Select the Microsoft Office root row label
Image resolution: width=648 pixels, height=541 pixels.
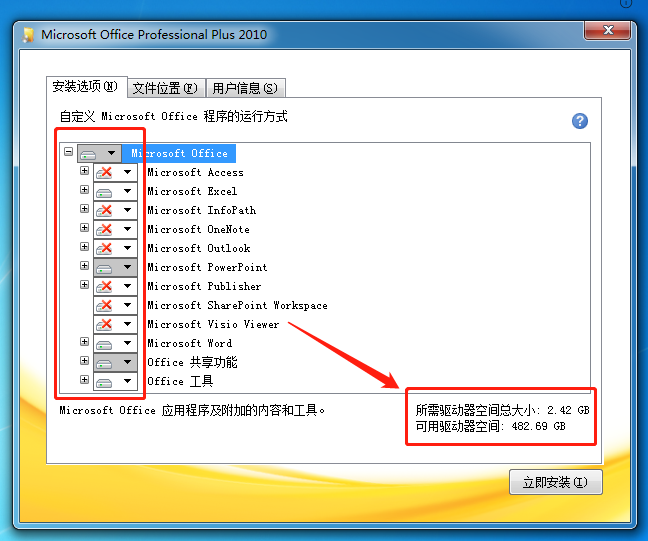pyautogui.click(x=179, y=153)
